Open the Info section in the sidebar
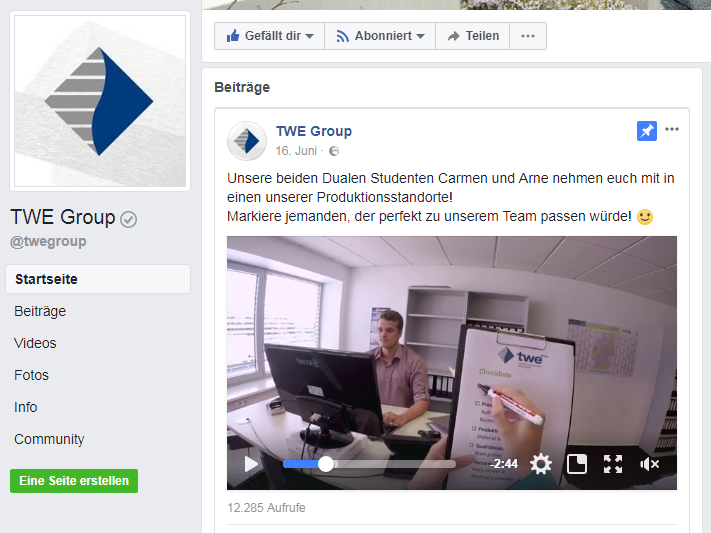The height and width of the screenshot is (533, 711). point(25,407)
